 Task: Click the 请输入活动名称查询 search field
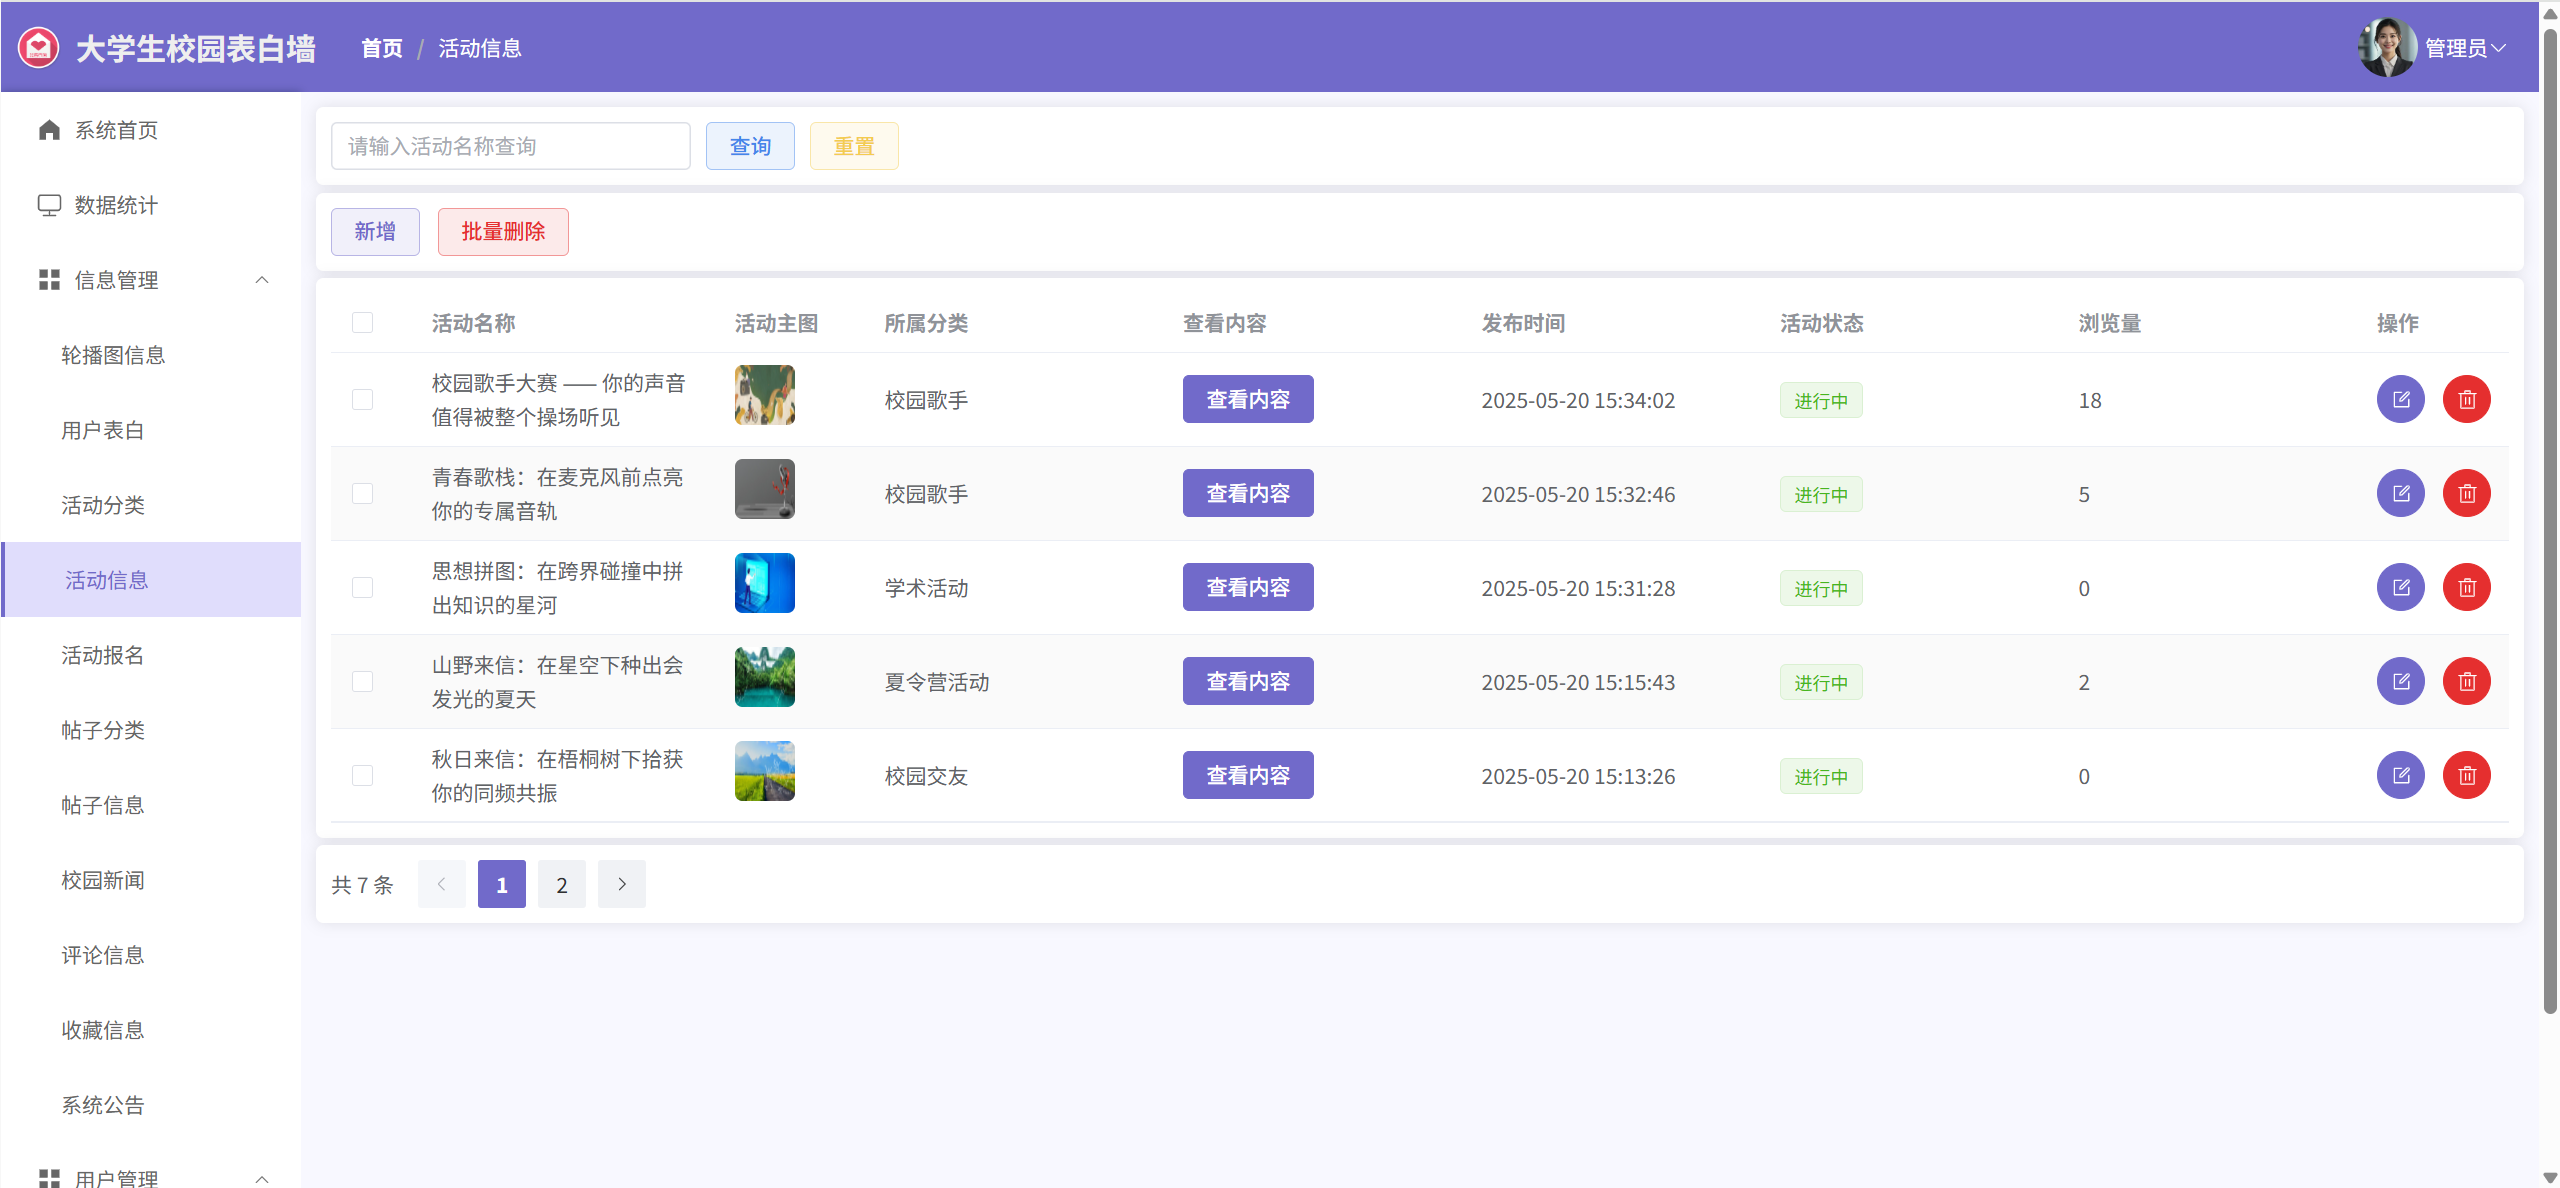510,146
